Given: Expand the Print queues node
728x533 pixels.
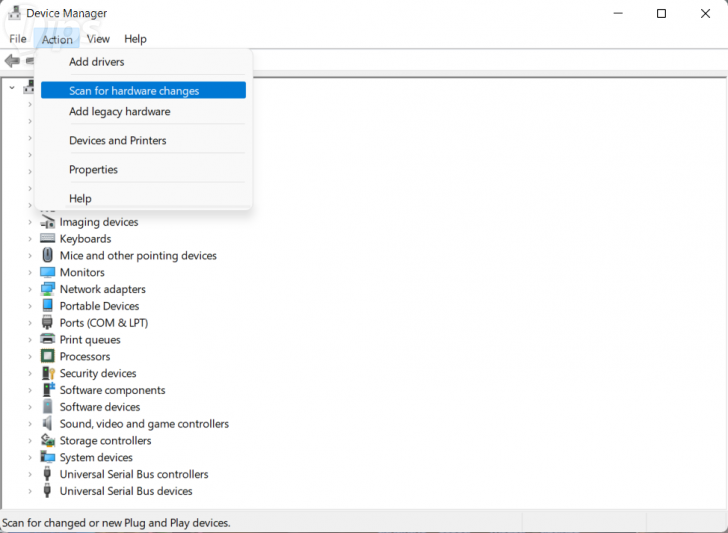Looking at the screenshot, I should 30,340.
